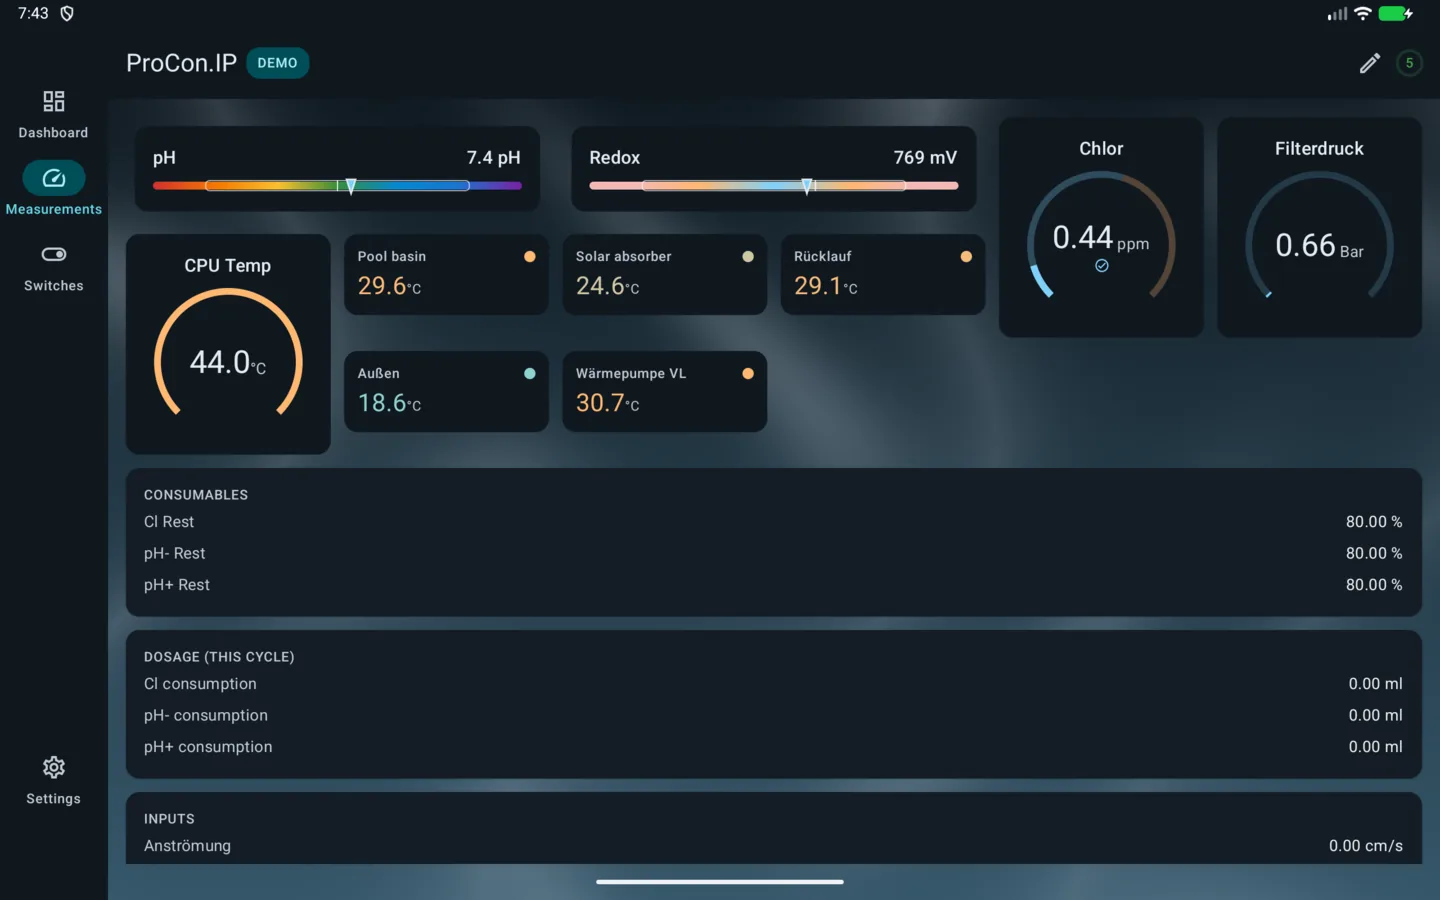The height and width of the screenshot is (900, 1440).
Task: Open the Chlor gauge card
Action: tap(1101, 227)
